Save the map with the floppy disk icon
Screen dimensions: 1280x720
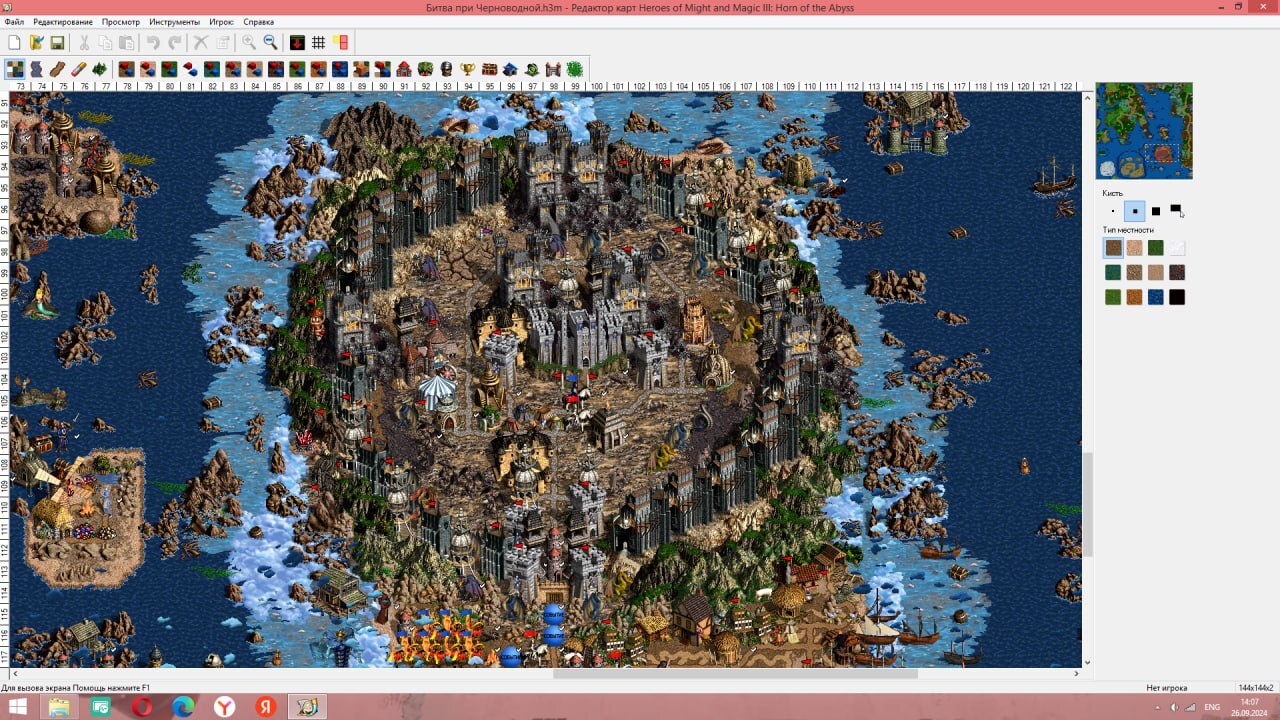(57, 42)
